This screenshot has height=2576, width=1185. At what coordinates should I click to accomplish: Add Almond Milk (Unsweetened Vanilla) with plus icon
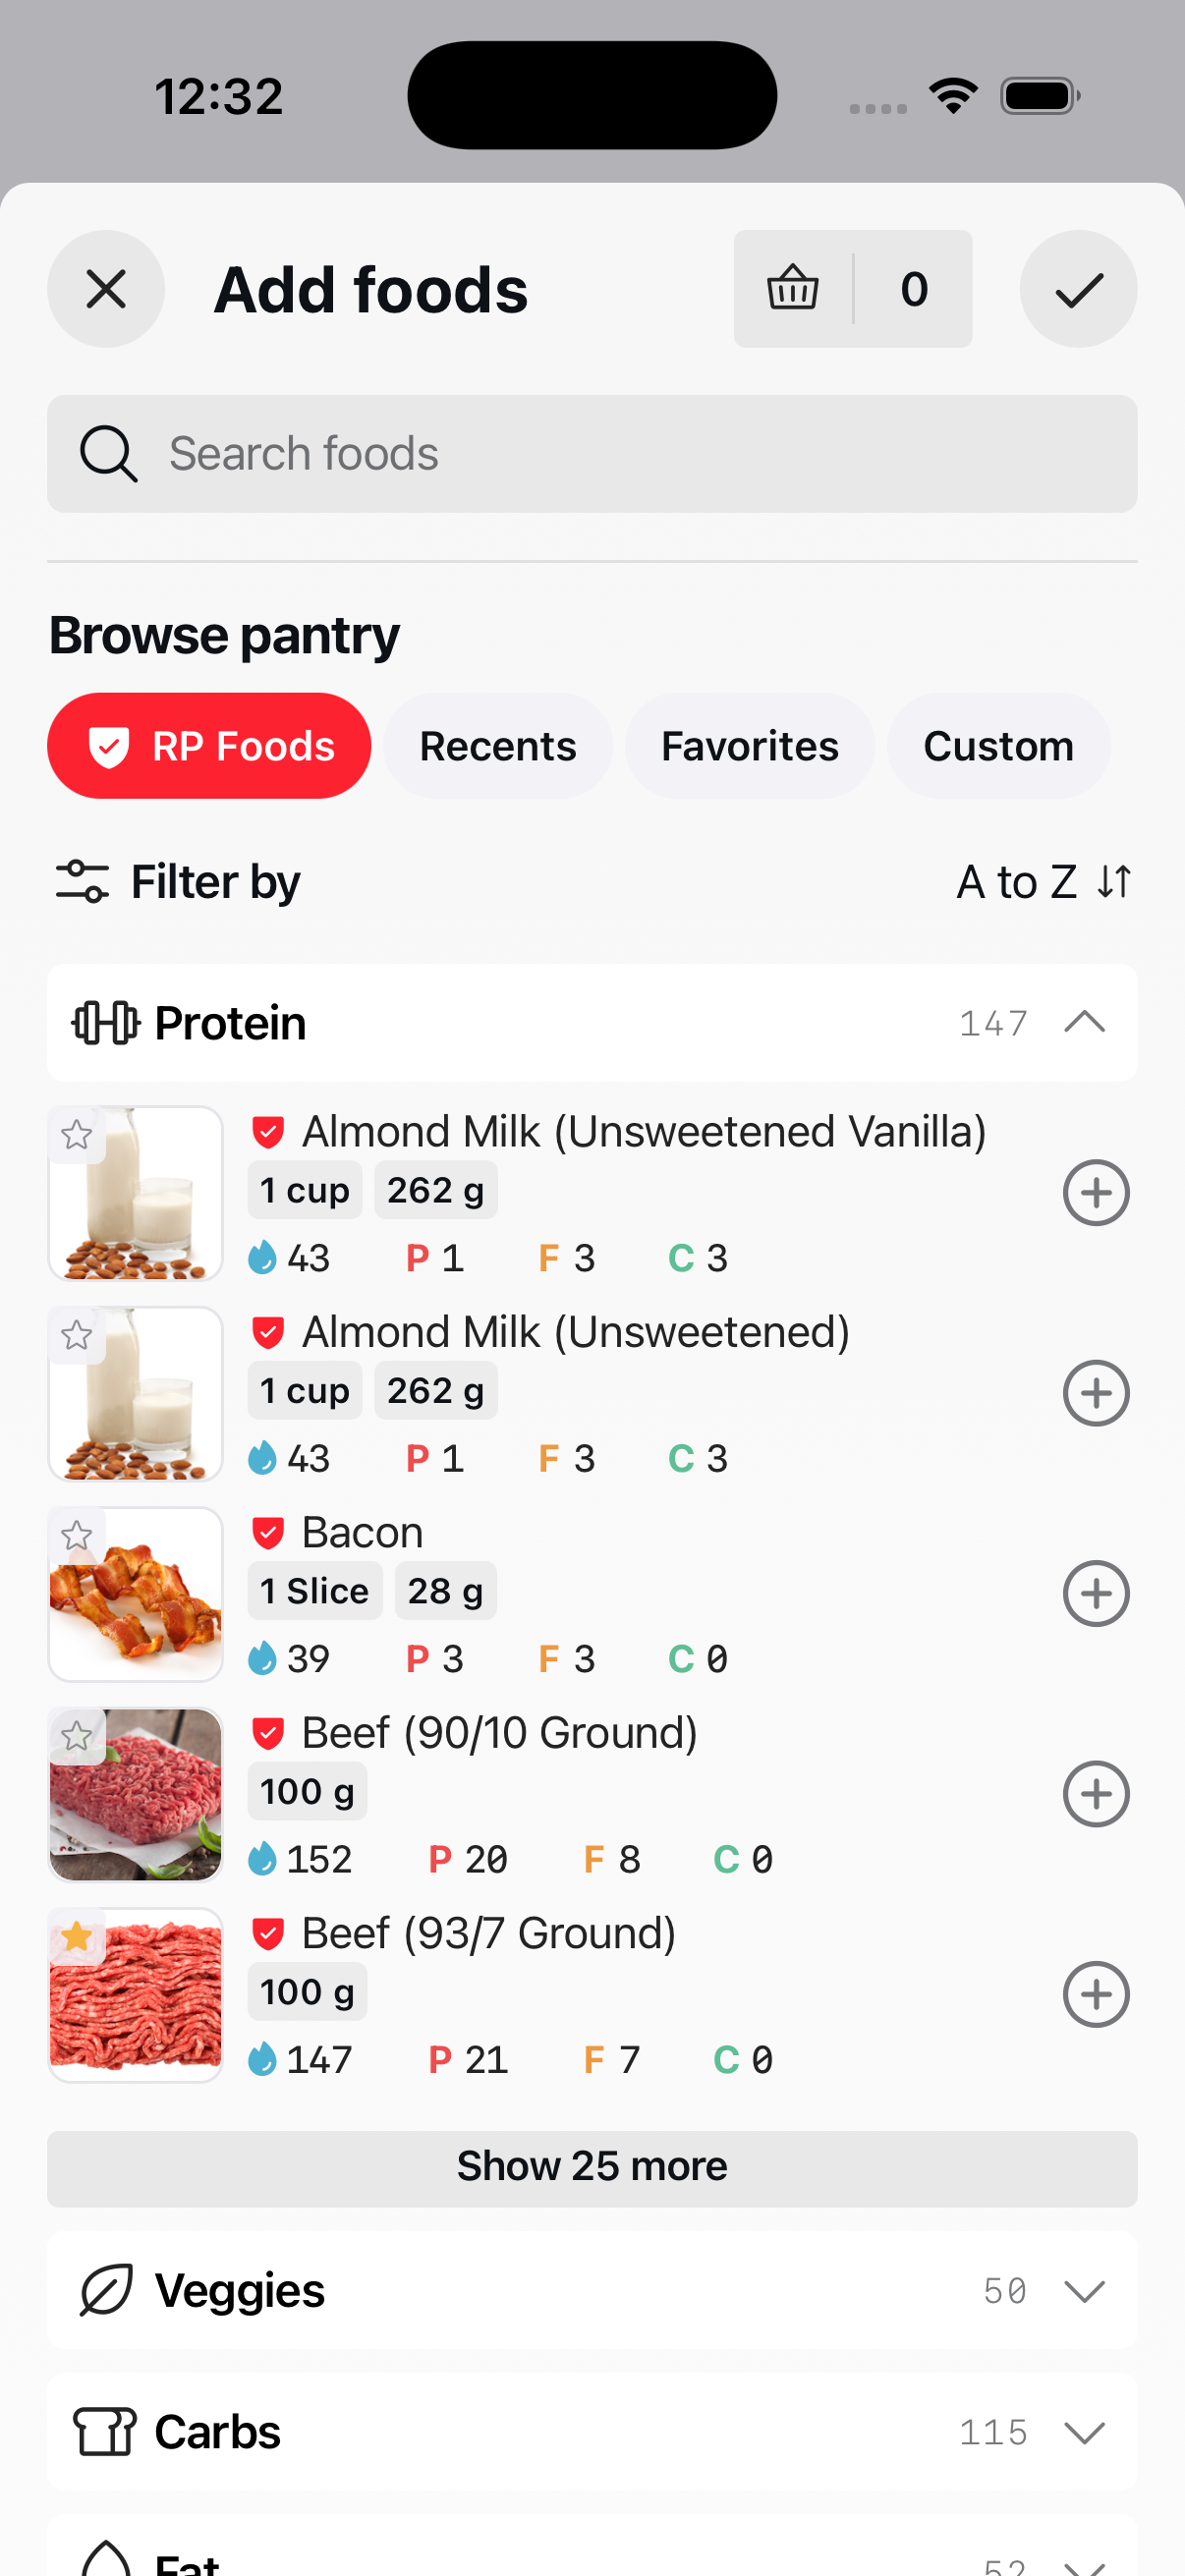1096,1192
